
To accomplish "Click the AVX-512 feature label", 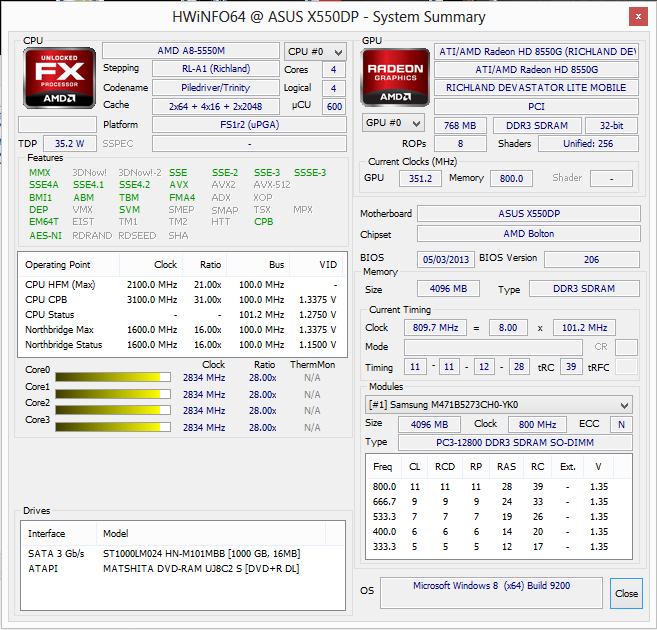I will point(272,185).
